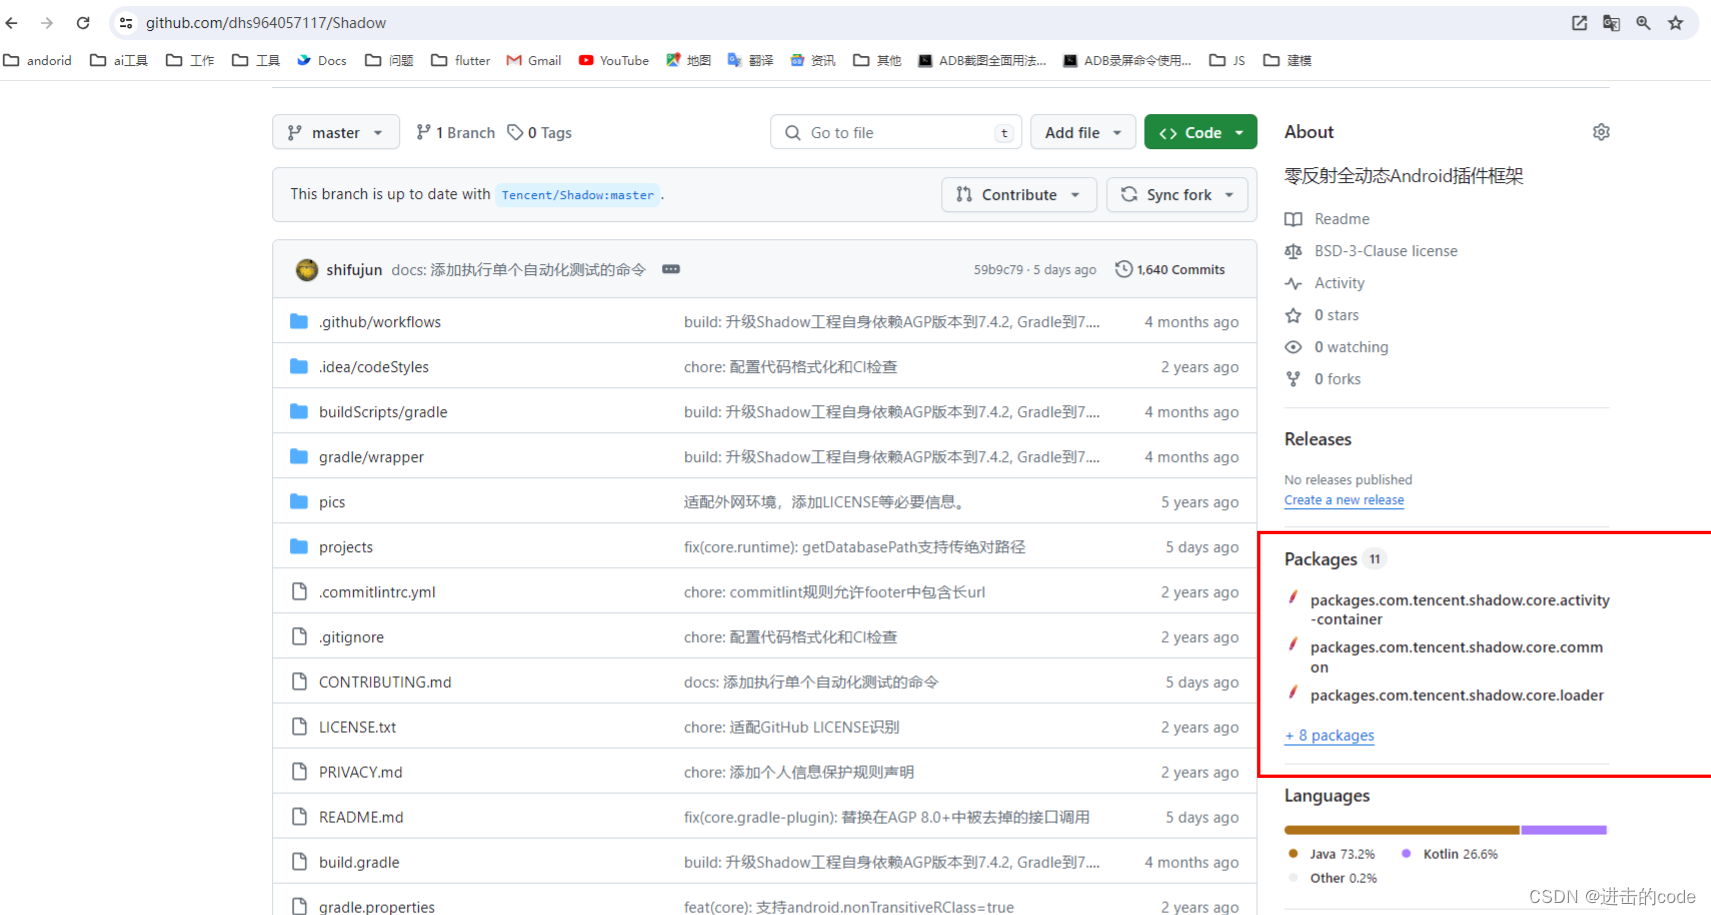Open the green Code dropdown

point(1200,132)
